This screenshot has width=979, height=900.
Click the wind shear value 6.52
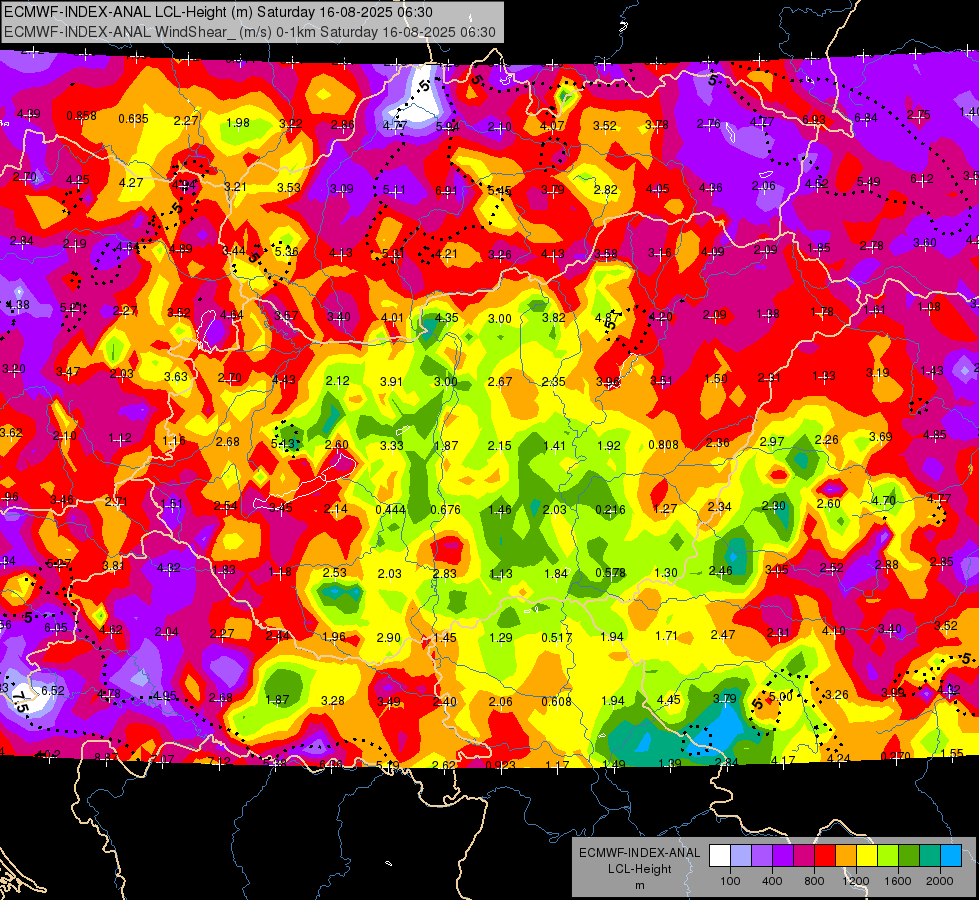pos(53,690)
